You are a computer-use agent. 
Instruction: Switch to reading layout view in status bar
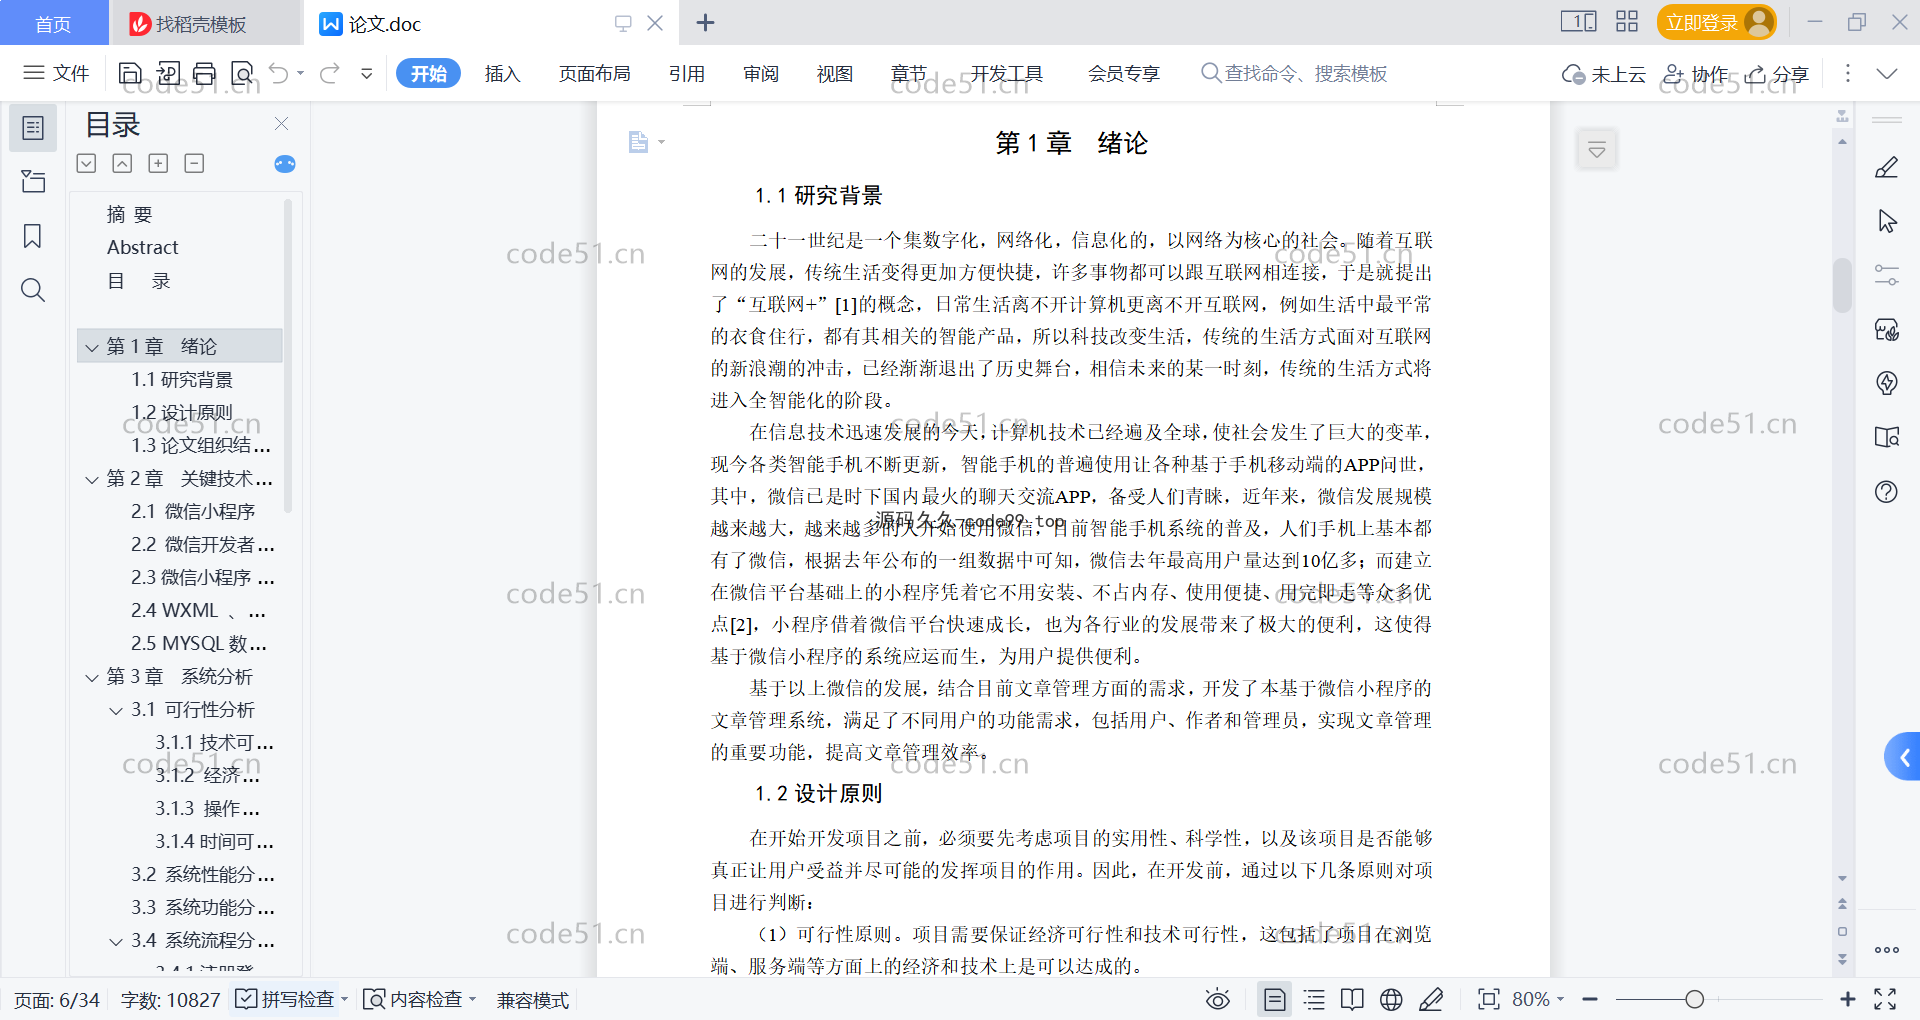pyautogui.click(x=1352, y=999)
